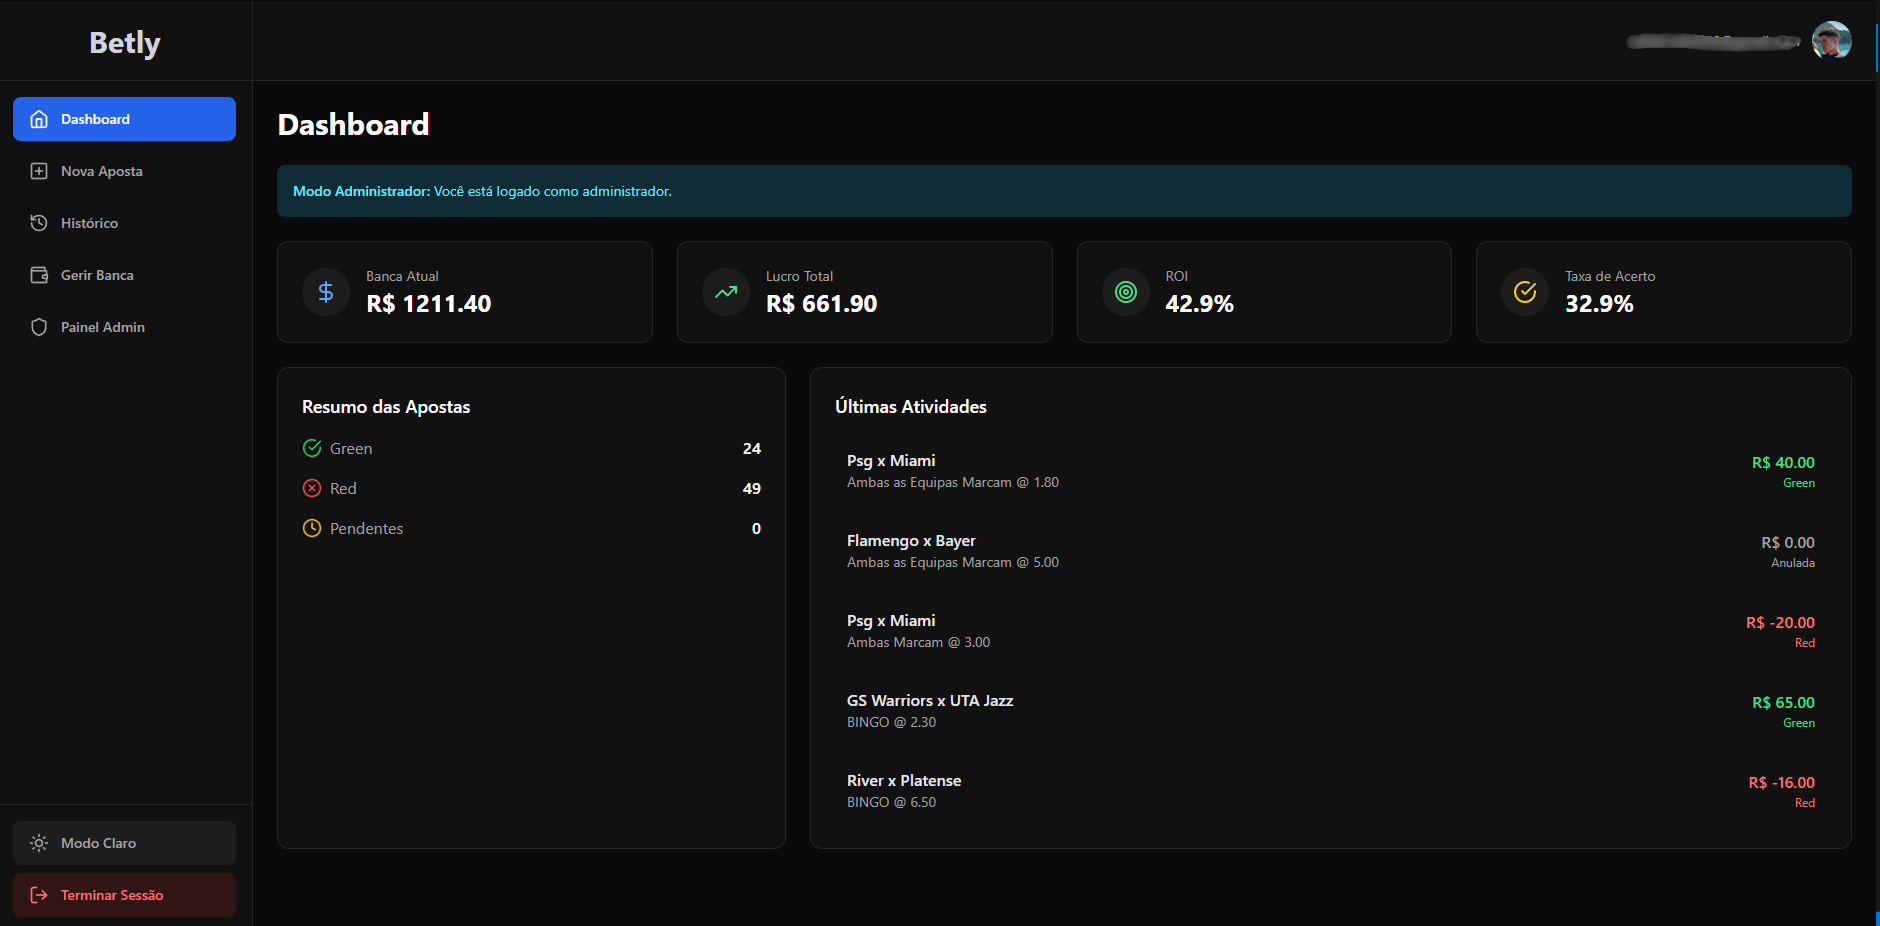This screenshot has height=926, width=1880.
Task: Click the Nova Aposta plus icon
Action: (x=39, y=171)
